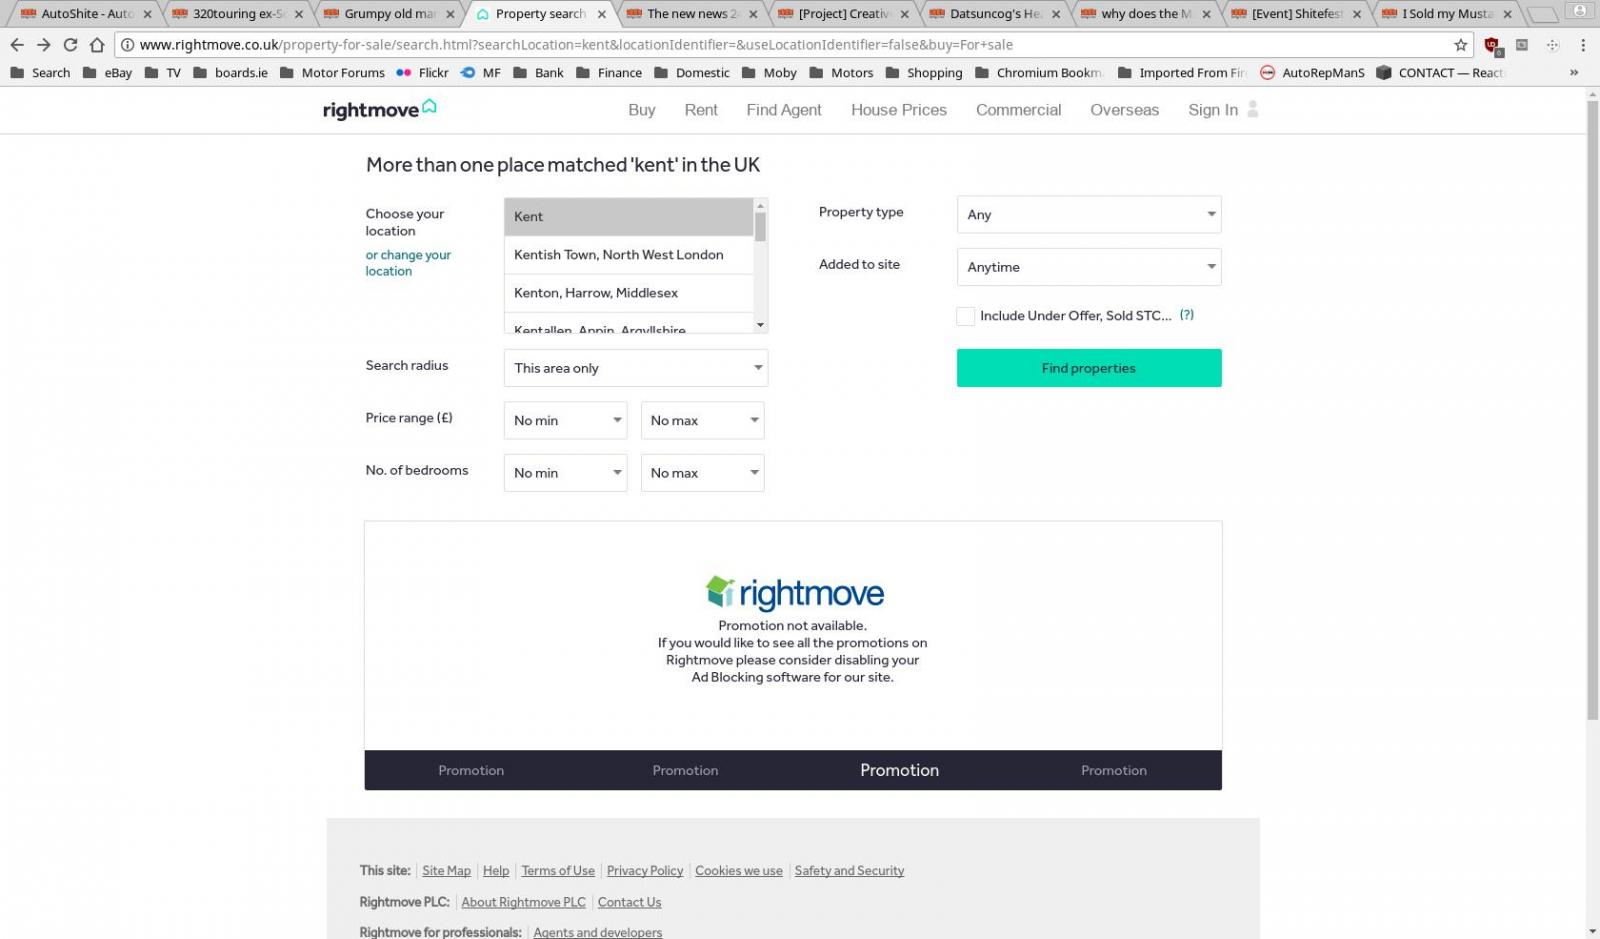The height and width of the screenshot is (939, 1600).
Task: Open the Terms of Use link
Action: tap(558, 871)
